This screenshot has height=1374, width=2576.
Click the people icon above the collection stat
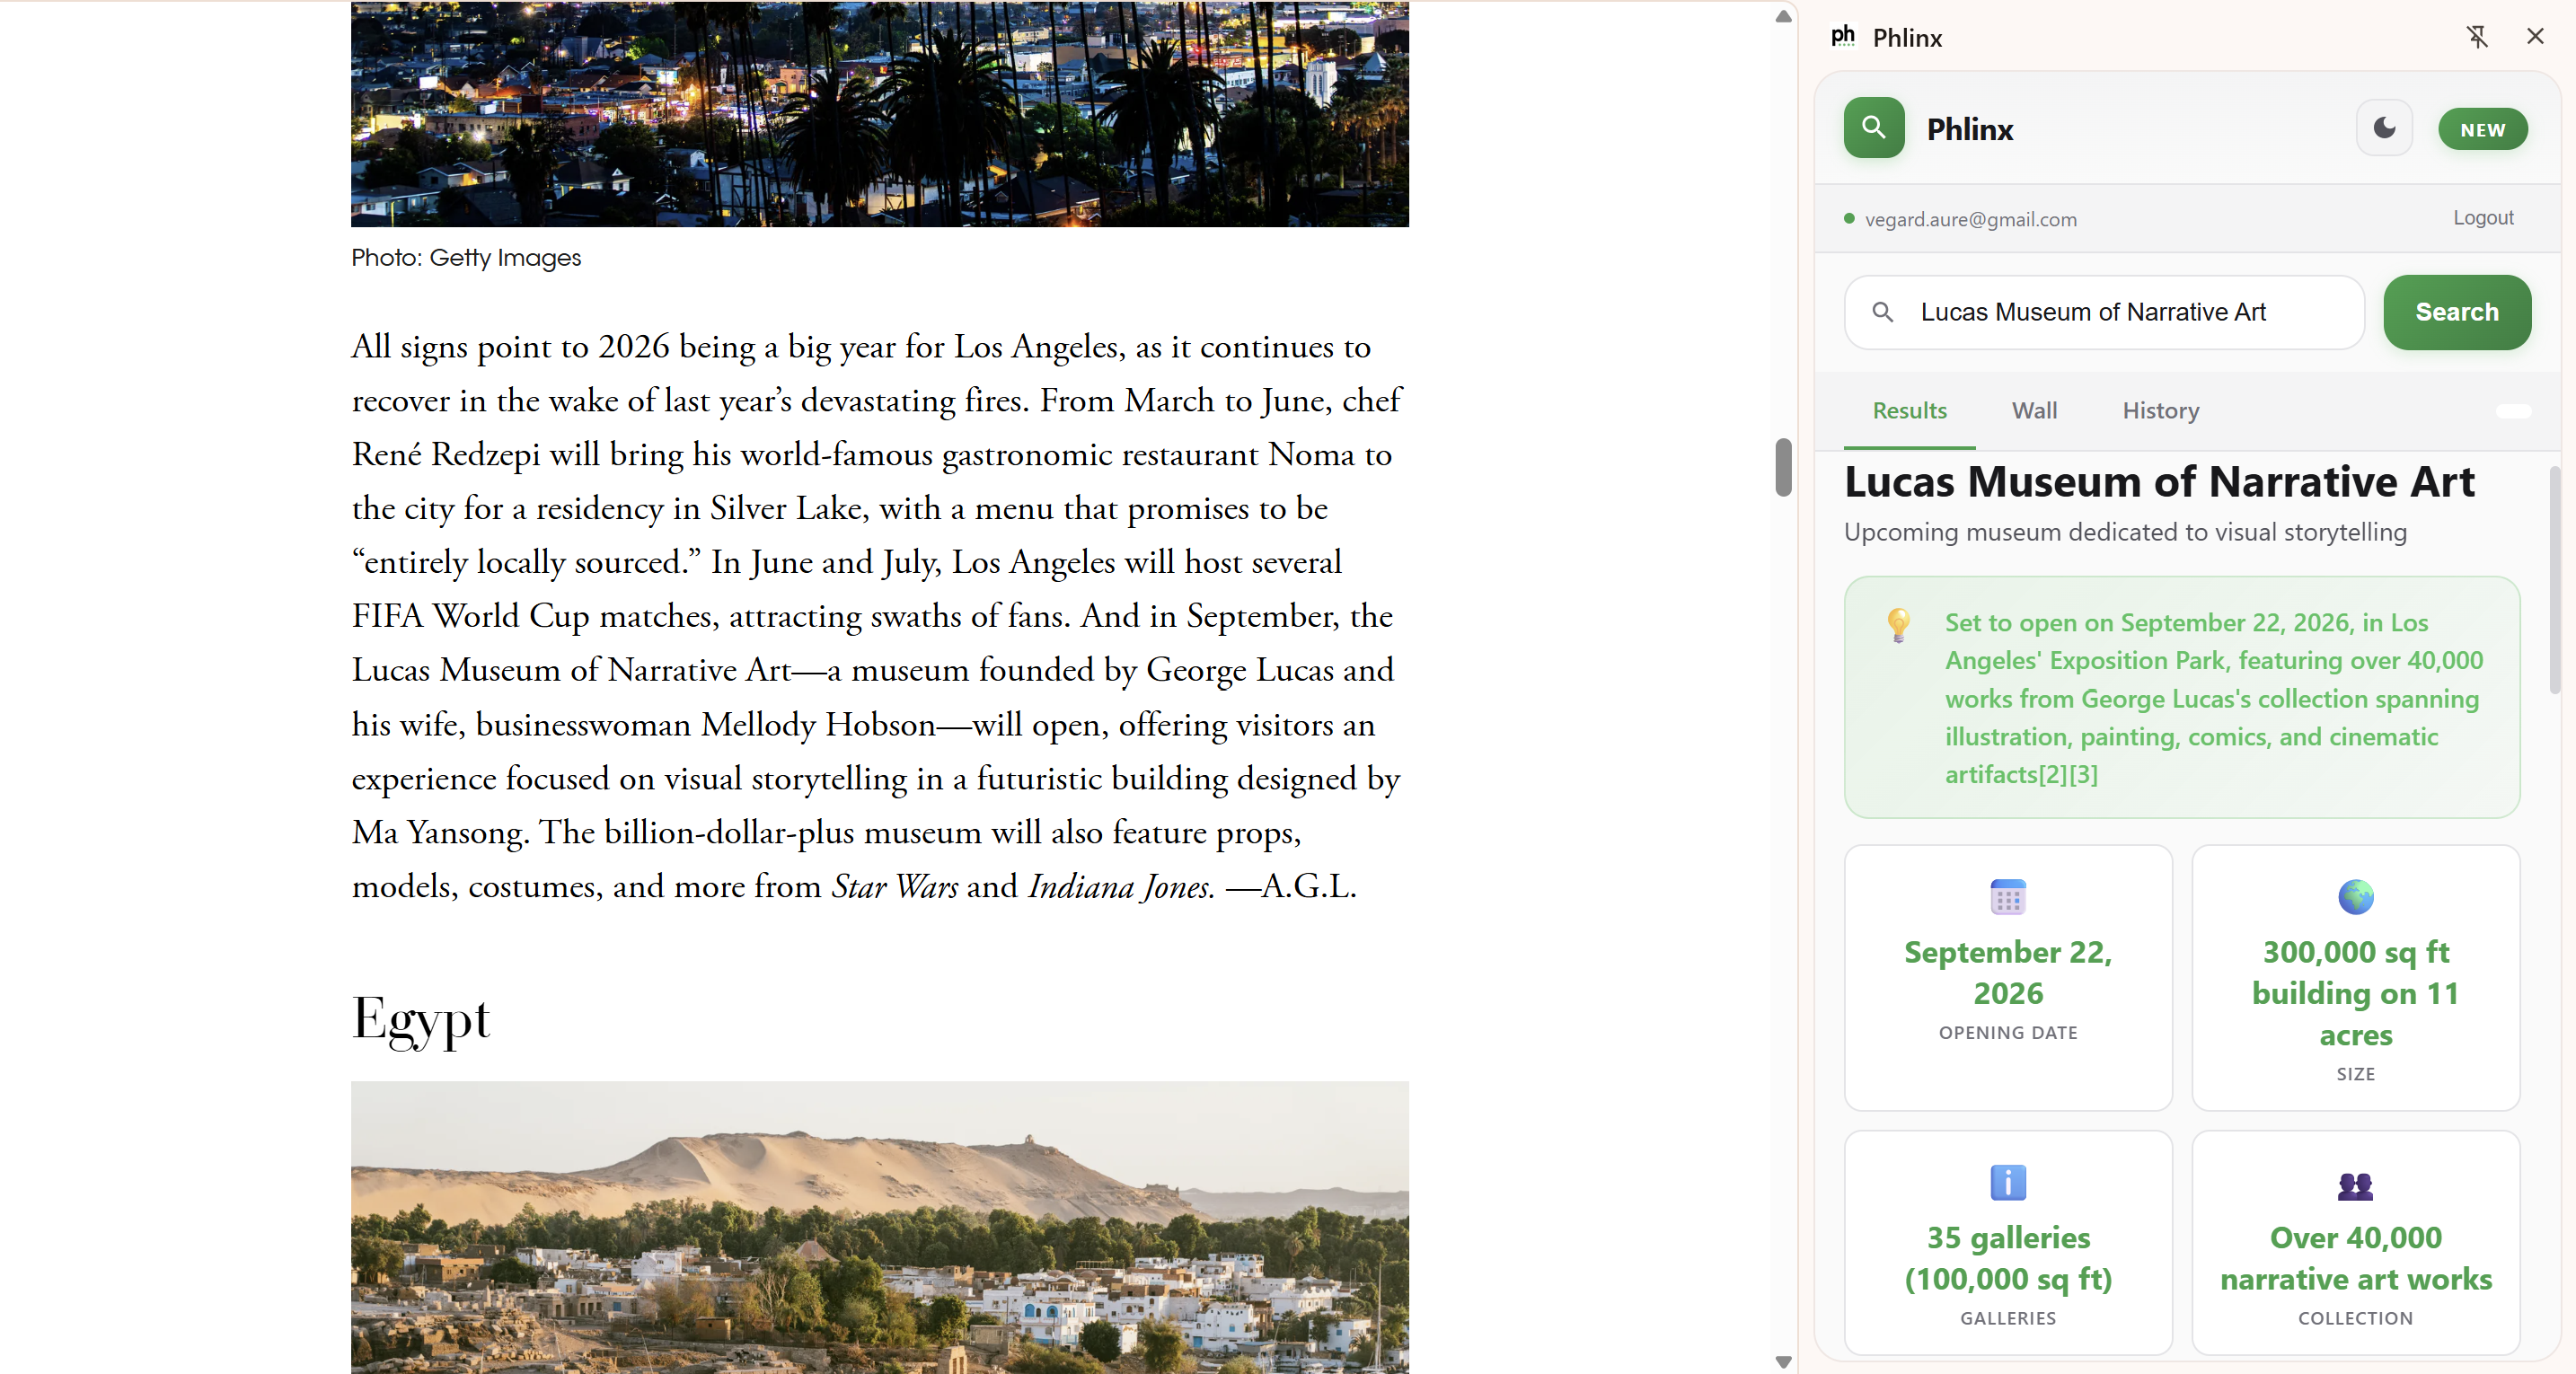coord(2355,1186)
